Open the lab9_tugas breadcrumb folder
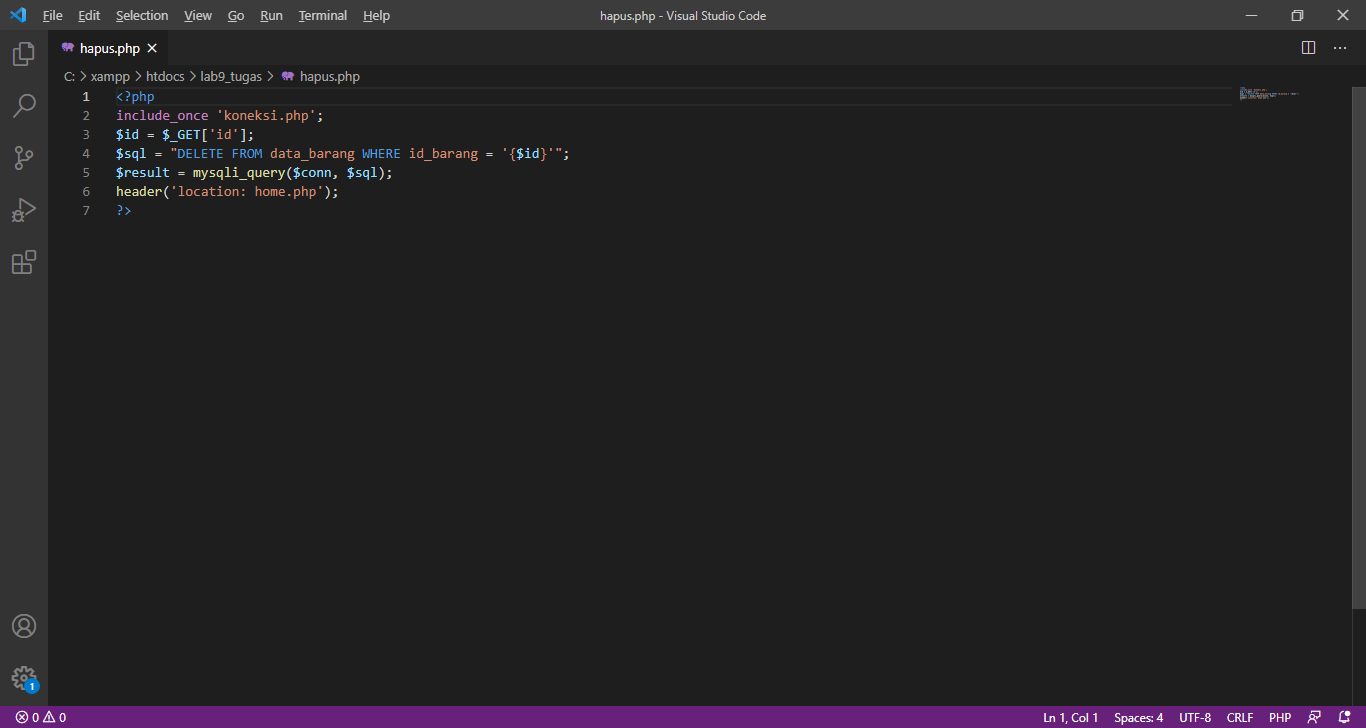 pos(231,75)
